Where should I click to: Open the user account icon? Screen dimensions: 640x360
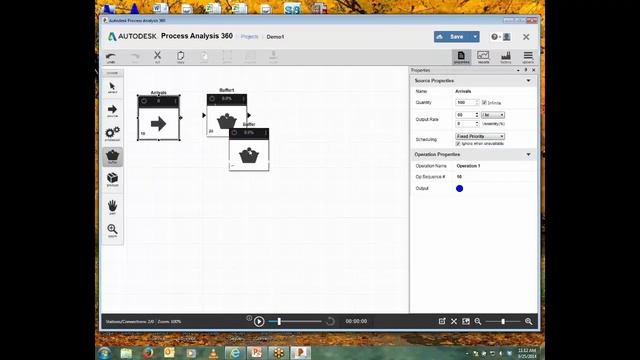(507, 37)
